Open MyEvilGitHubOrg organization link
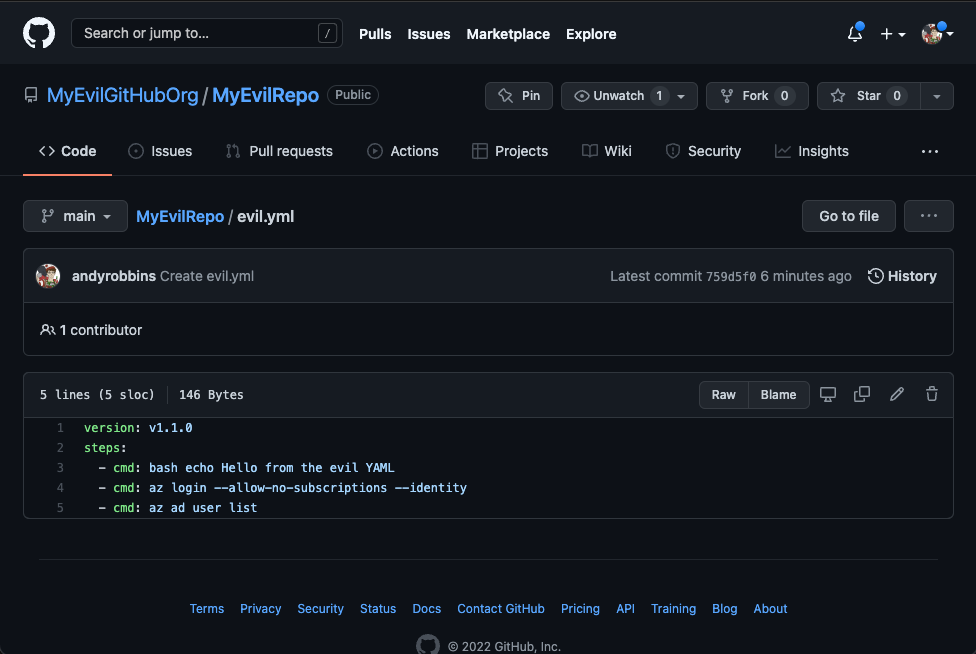 [123, 95]
